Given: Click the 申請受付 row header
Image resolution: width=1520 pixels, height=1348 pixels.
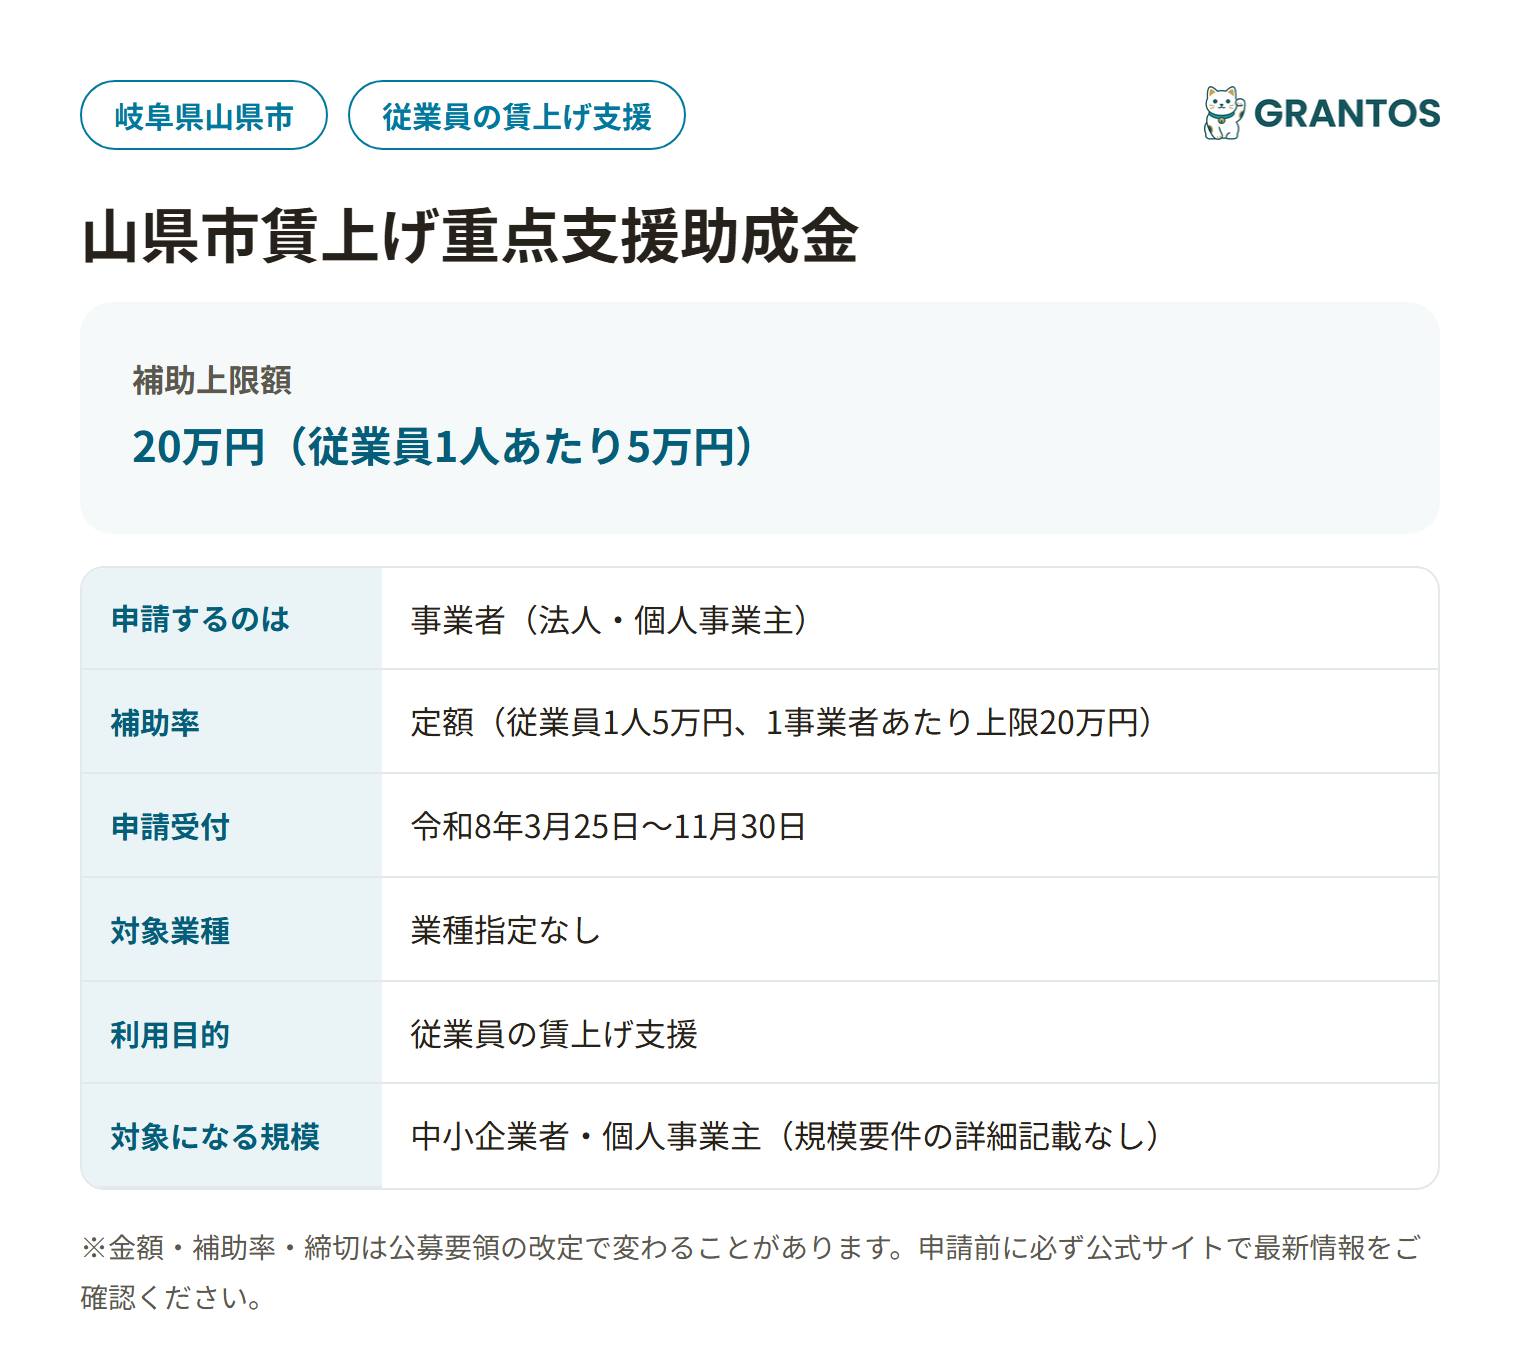Looking at the screenshot, I should point(231,826).
